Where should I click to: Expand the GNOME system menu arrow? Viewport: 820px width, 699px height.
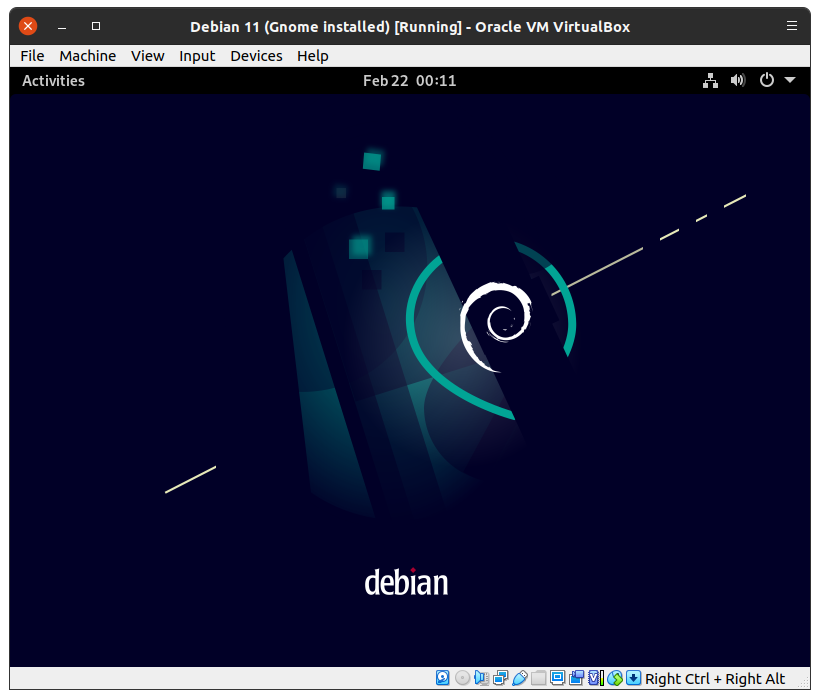(x=790, y=81)
